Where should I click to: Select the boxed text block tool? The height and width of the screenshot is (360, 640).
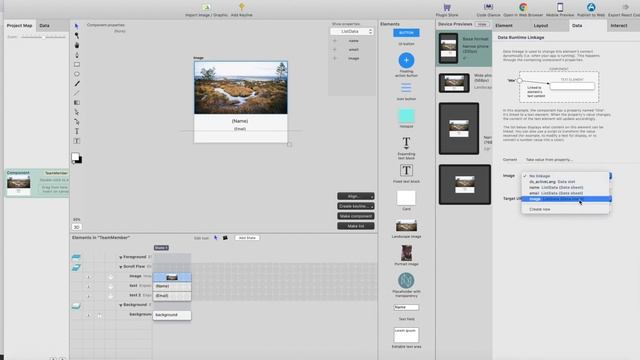click(x=76, y=141)
